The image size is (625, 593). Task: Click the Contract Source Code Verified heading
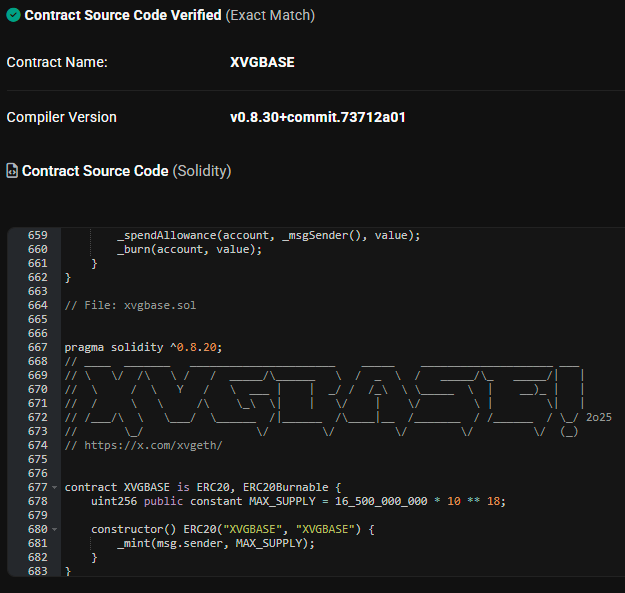[123, 15]
